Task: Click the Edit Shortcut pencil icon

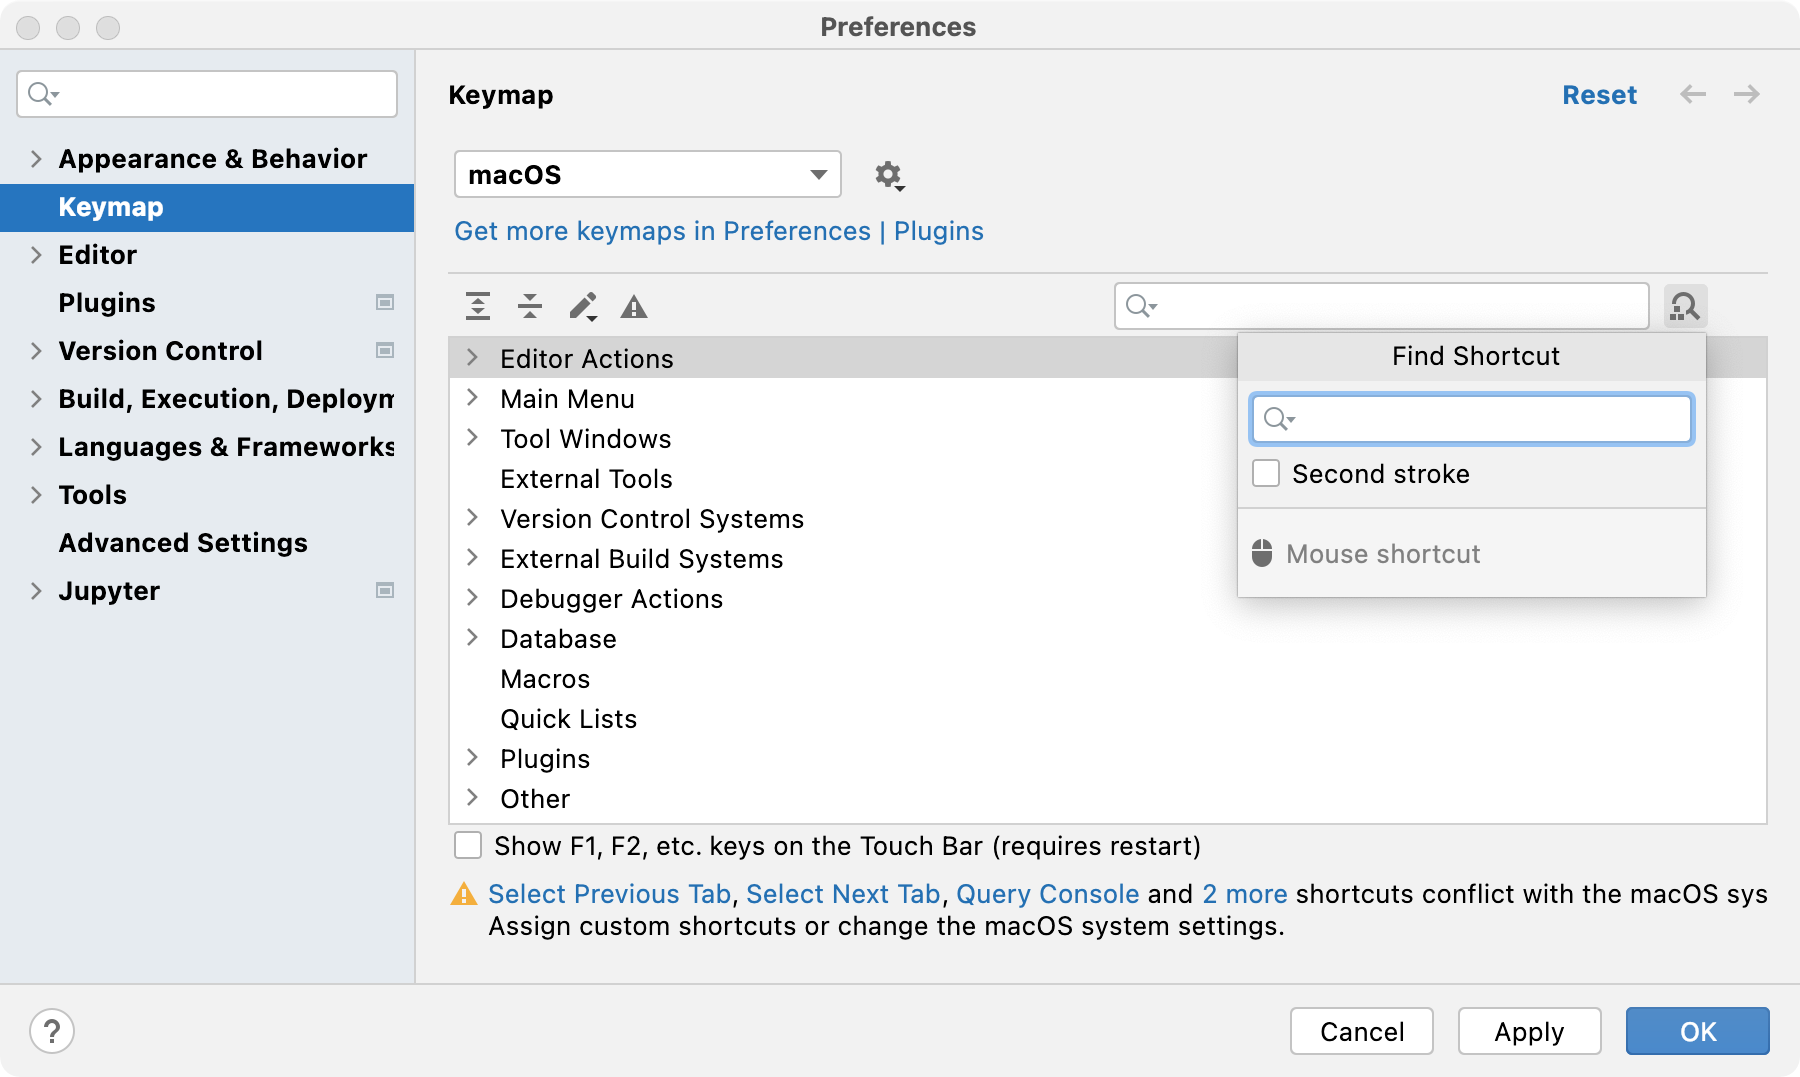Action: coord(583,306)
